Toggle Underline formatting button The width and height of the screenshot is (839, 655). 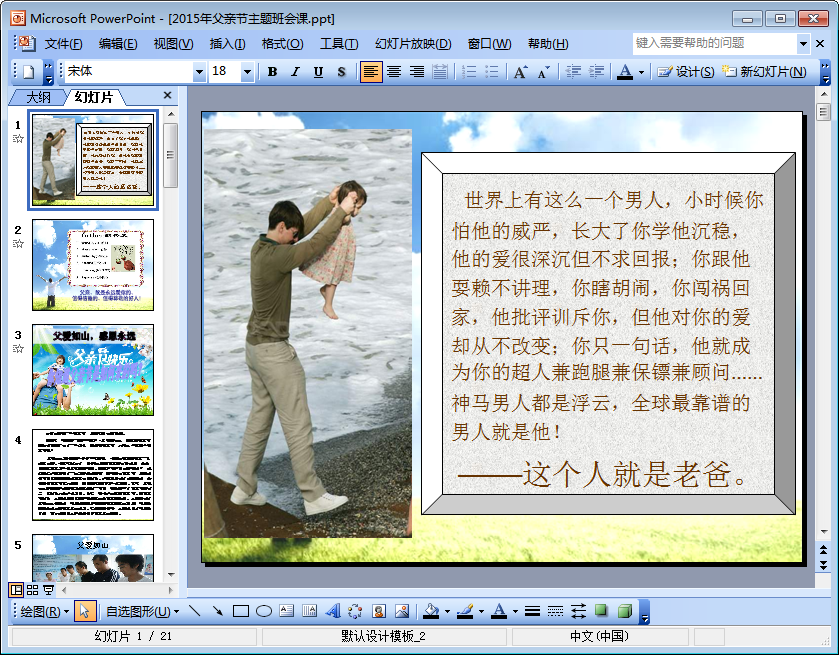tap(318, 72)
